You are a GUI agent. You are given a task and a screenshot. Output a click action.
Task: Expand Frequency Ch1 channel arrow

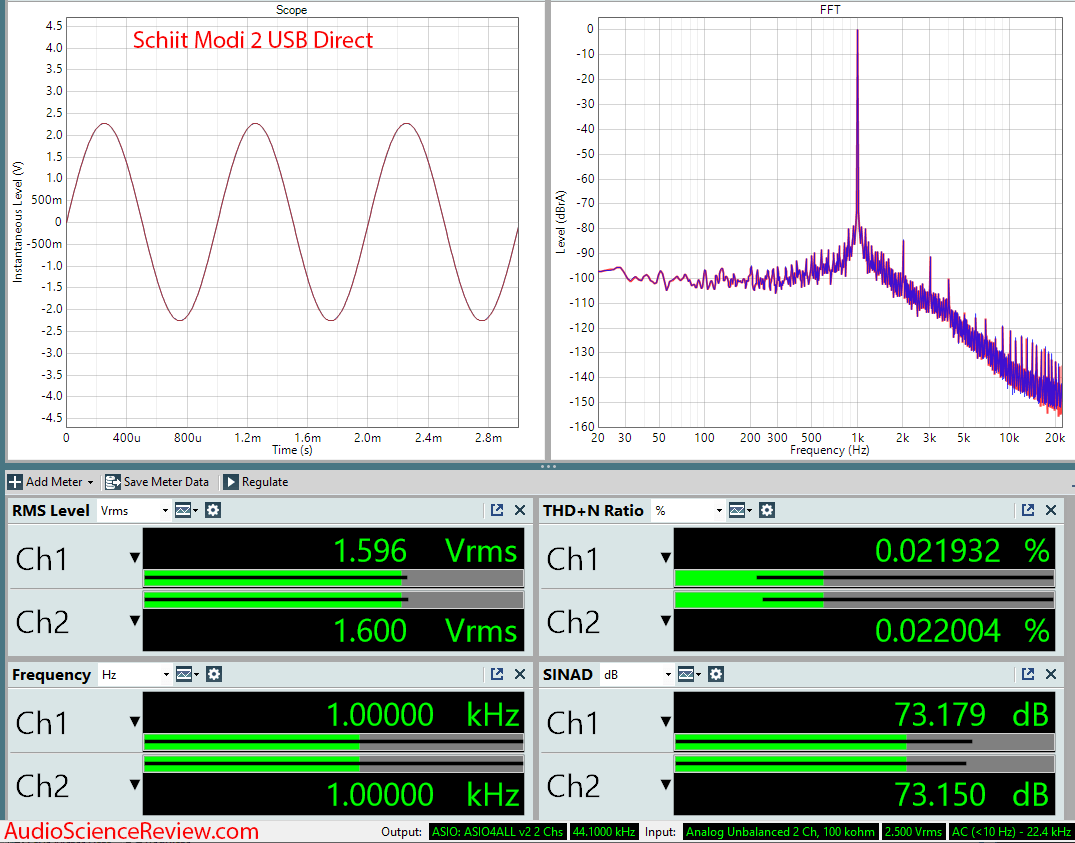[x=134, y=721]
